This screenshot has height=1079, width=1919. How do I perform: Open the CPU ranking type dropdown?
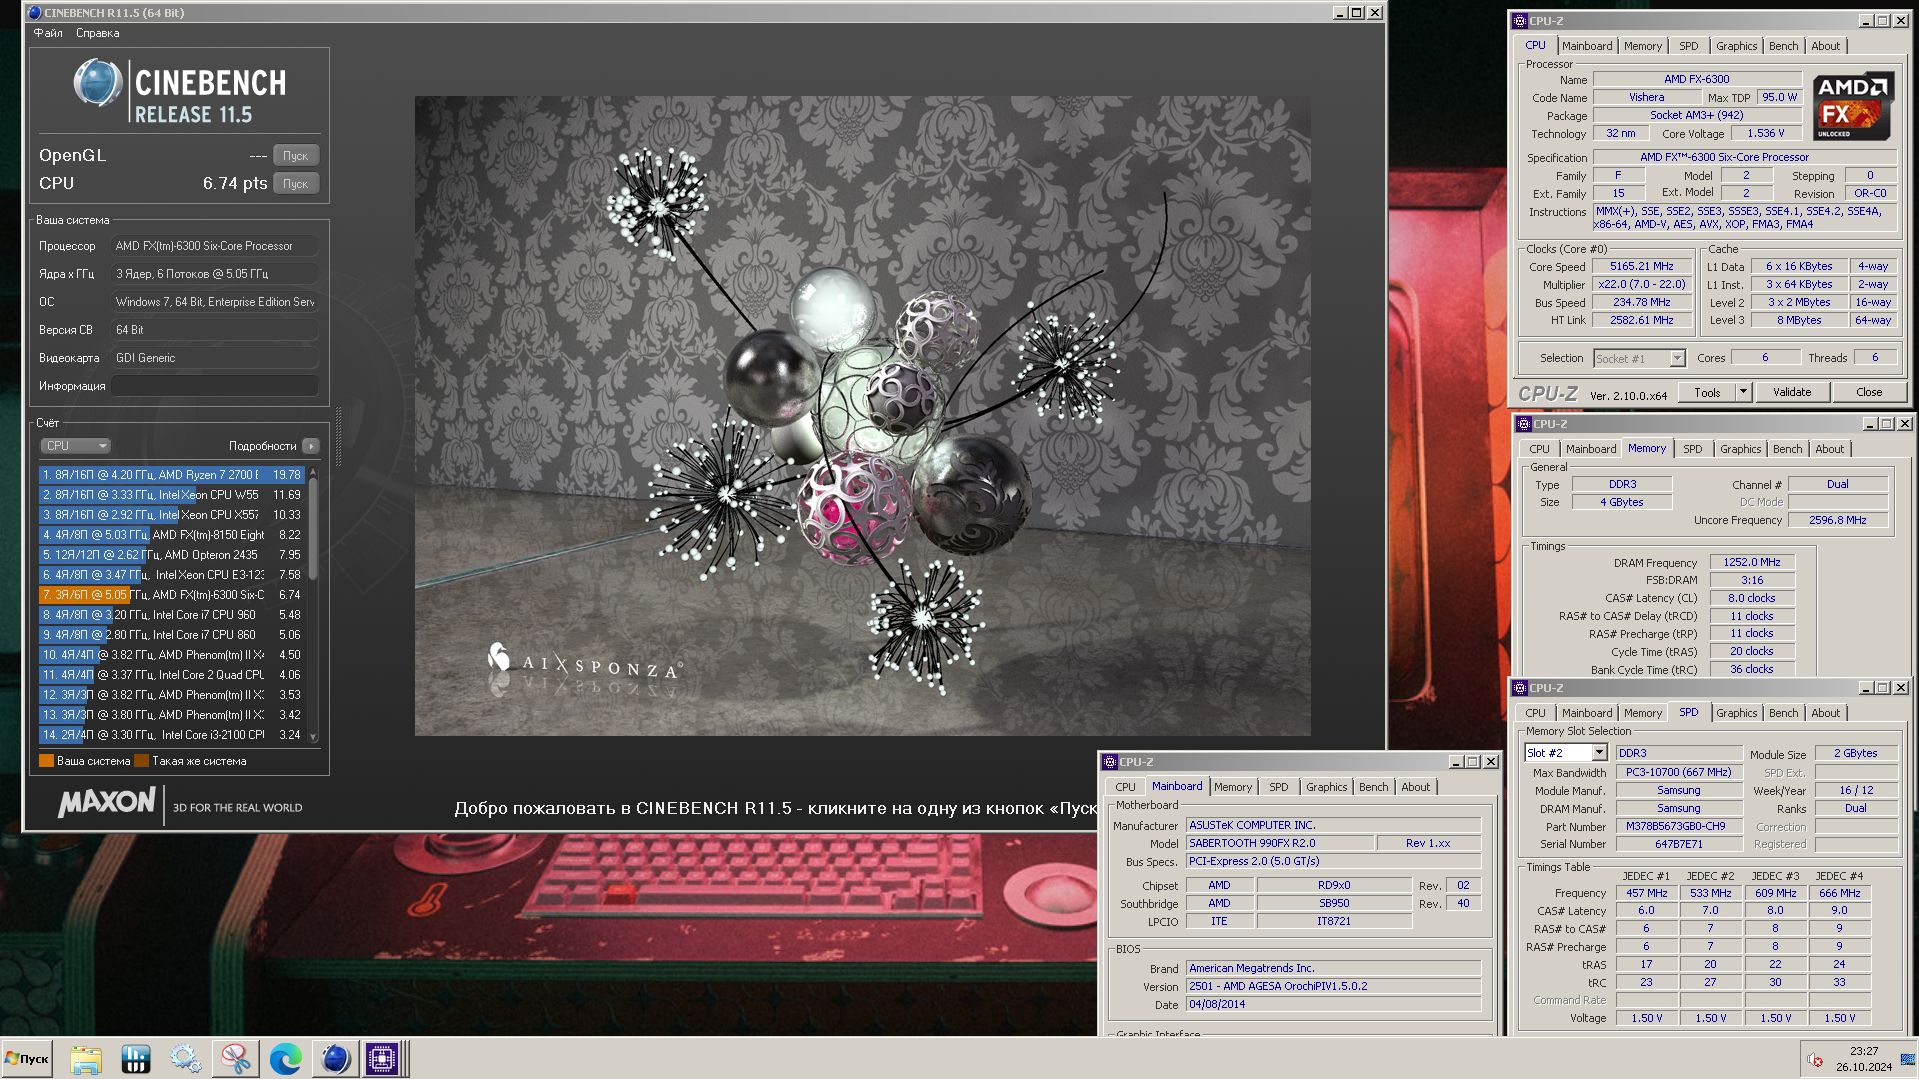click(75, 446)
